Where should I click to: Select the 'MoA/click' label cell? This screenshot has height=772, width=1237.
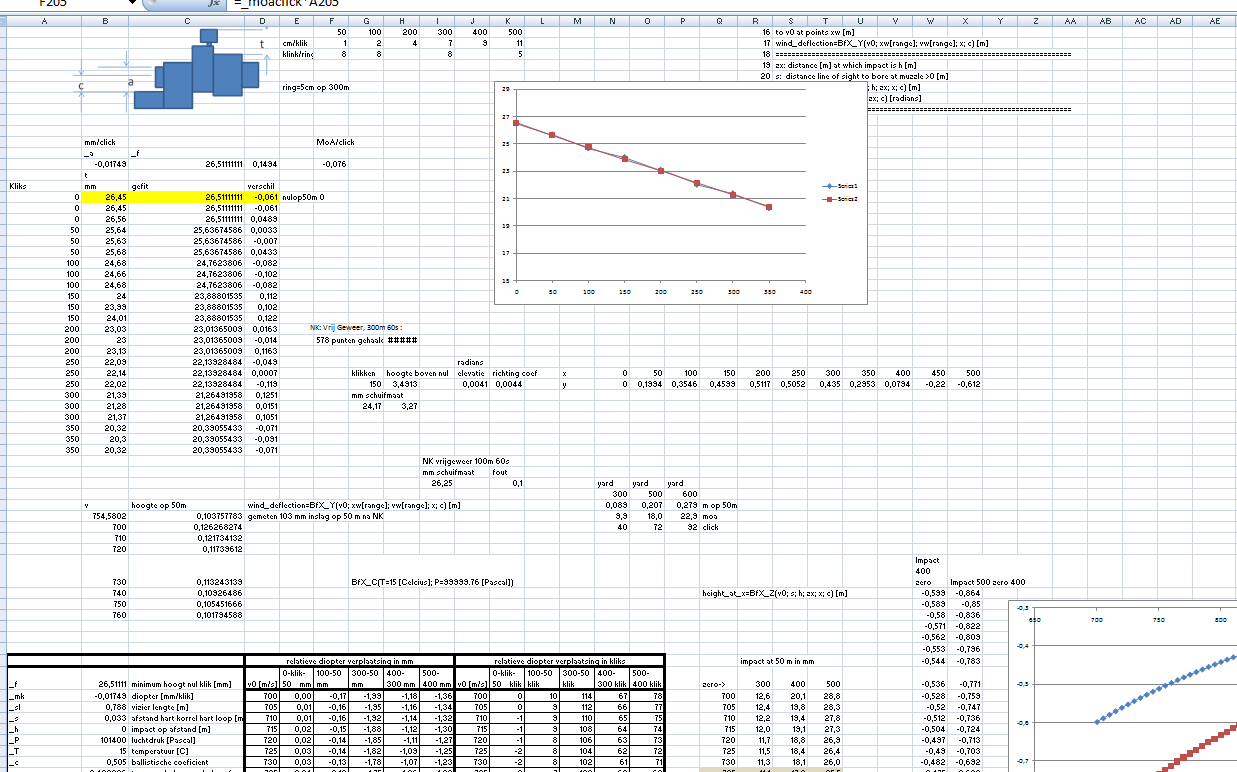coord(336,142)
